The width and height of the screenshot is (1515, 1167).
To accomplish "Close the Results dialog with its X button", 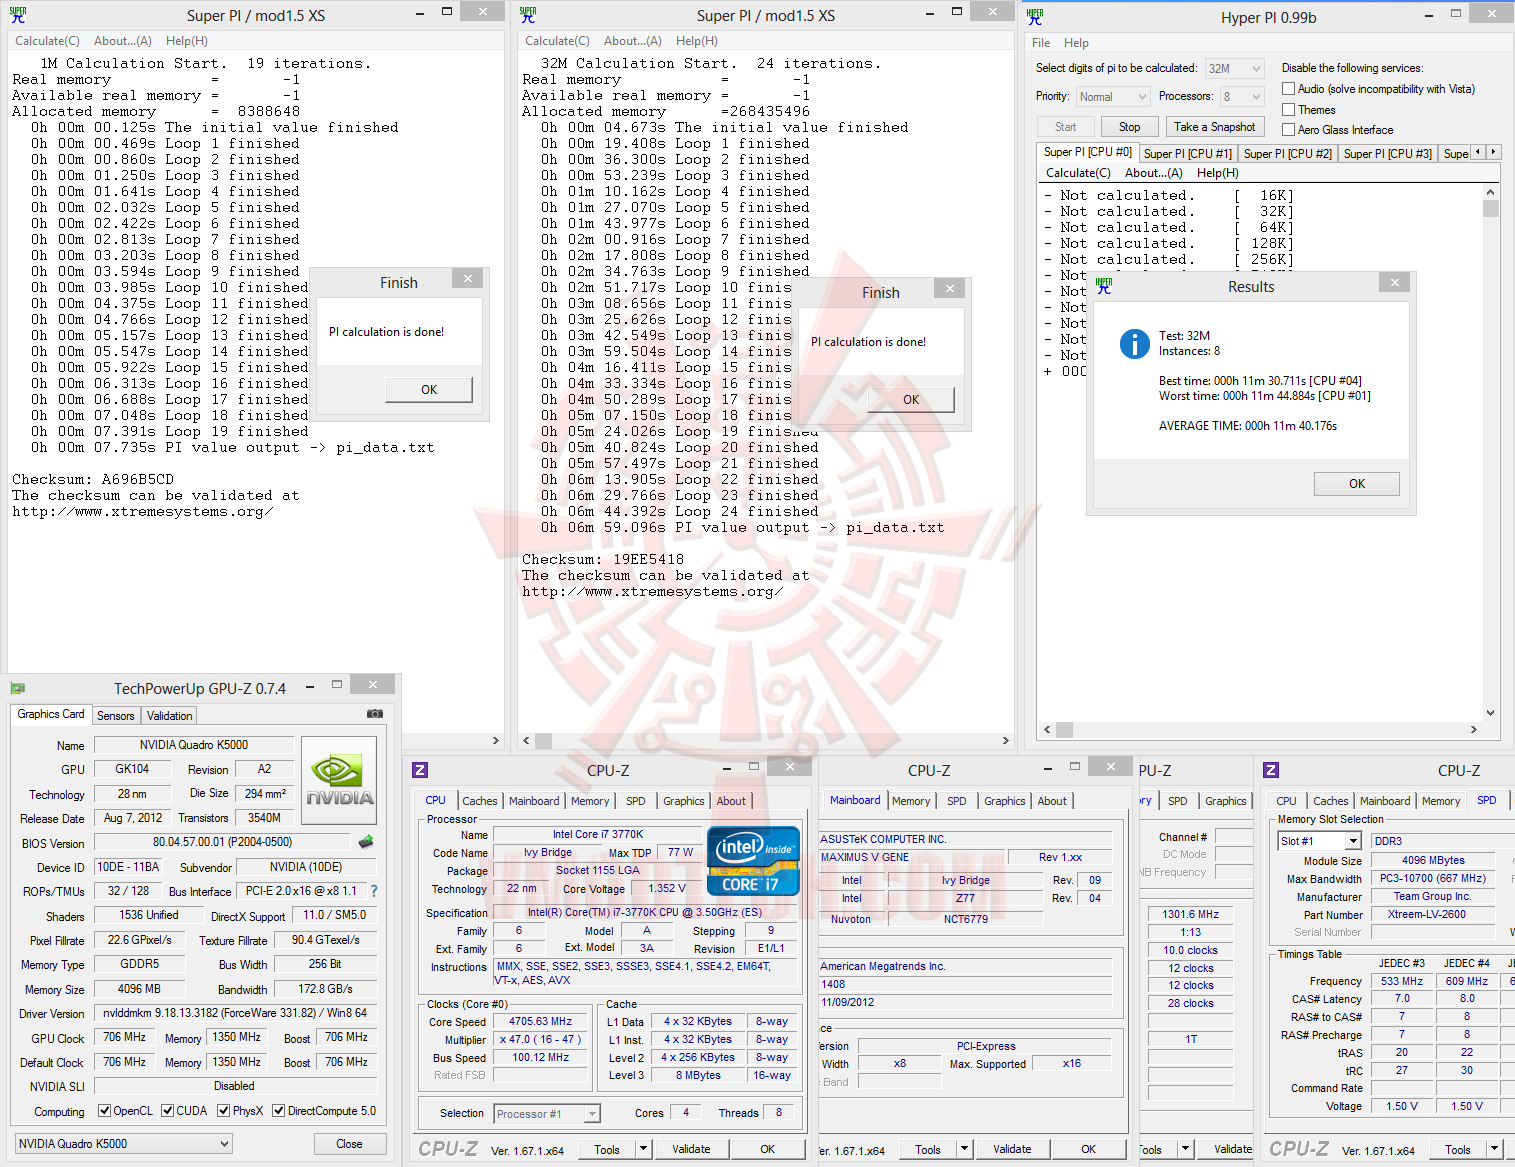I will (1394, 283).
